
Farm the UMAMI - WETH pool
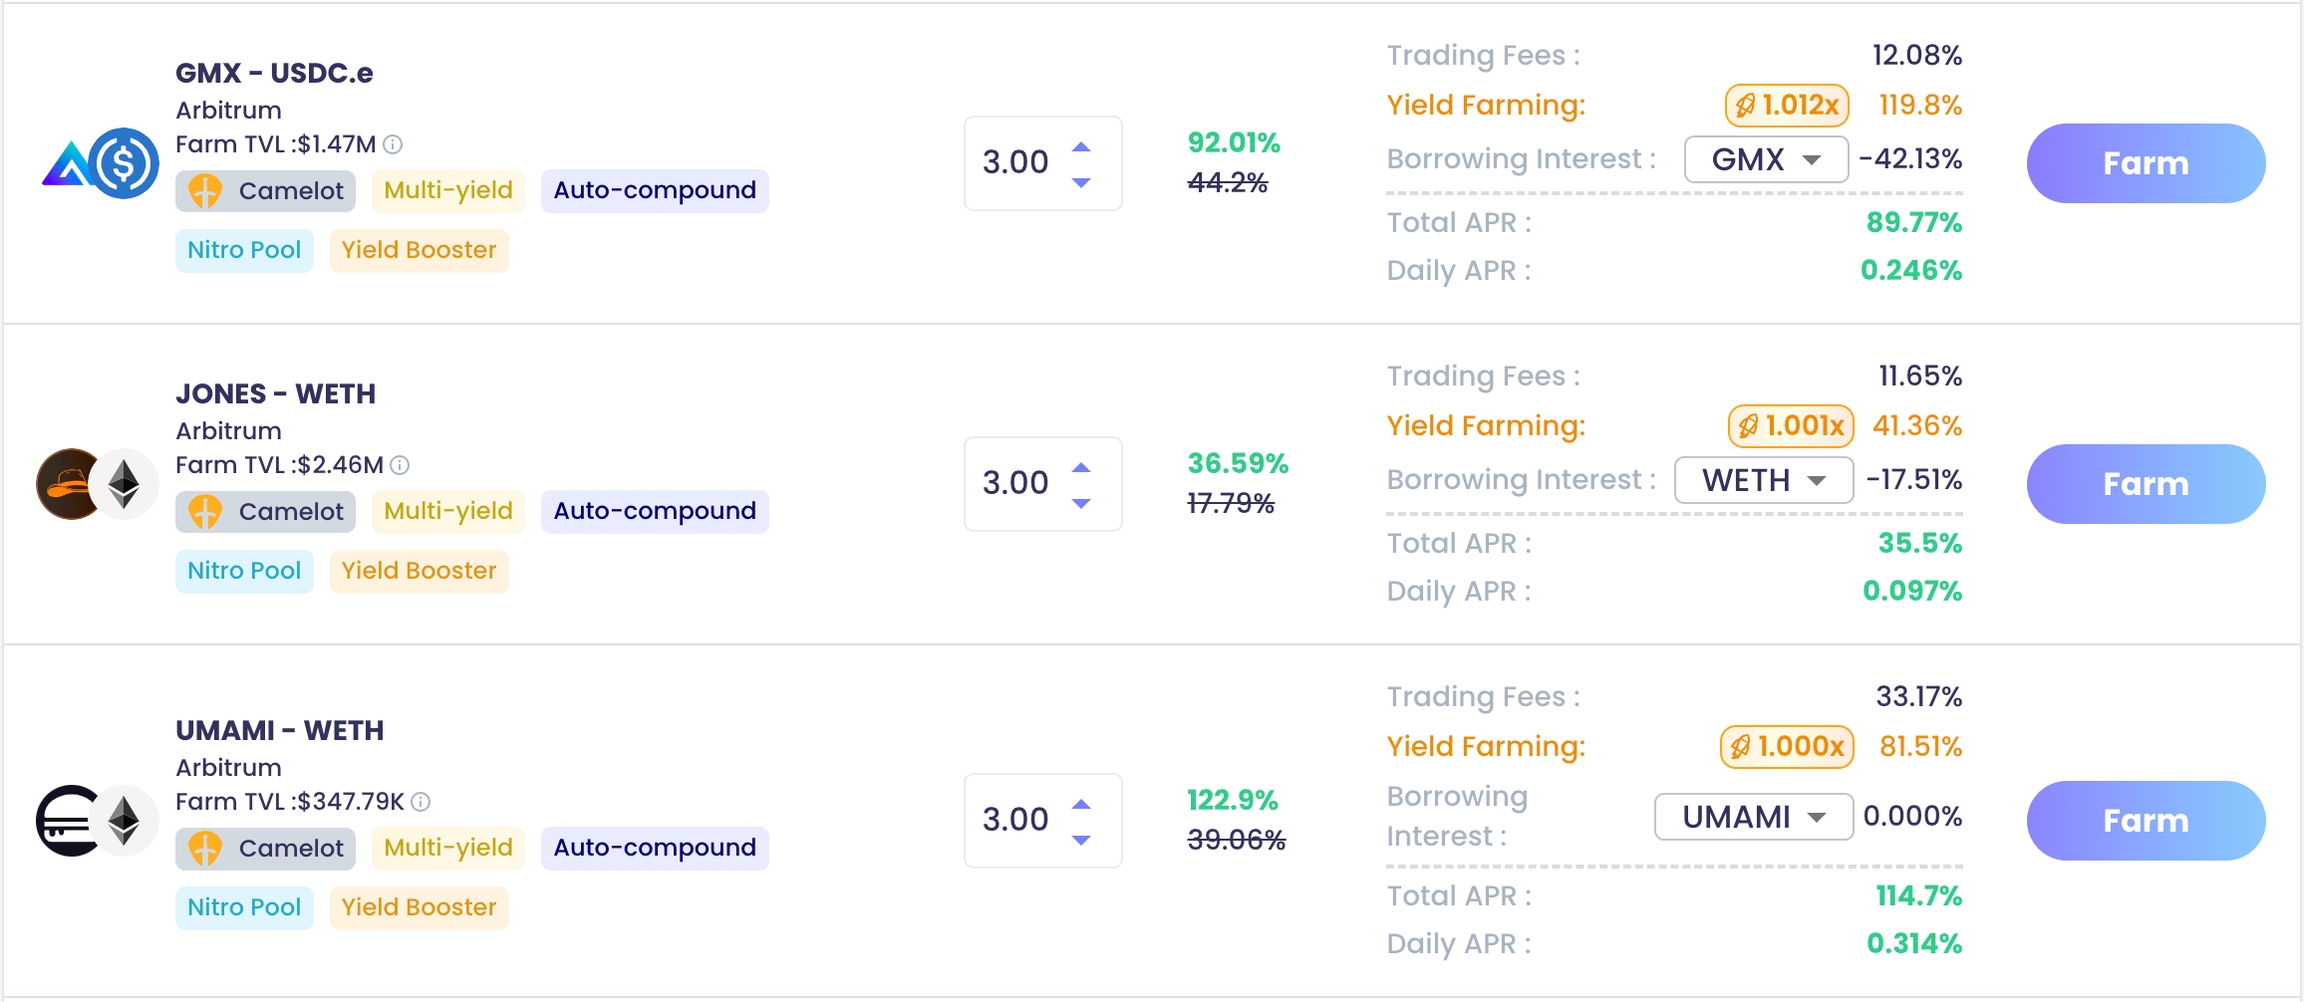[2145, 821]
